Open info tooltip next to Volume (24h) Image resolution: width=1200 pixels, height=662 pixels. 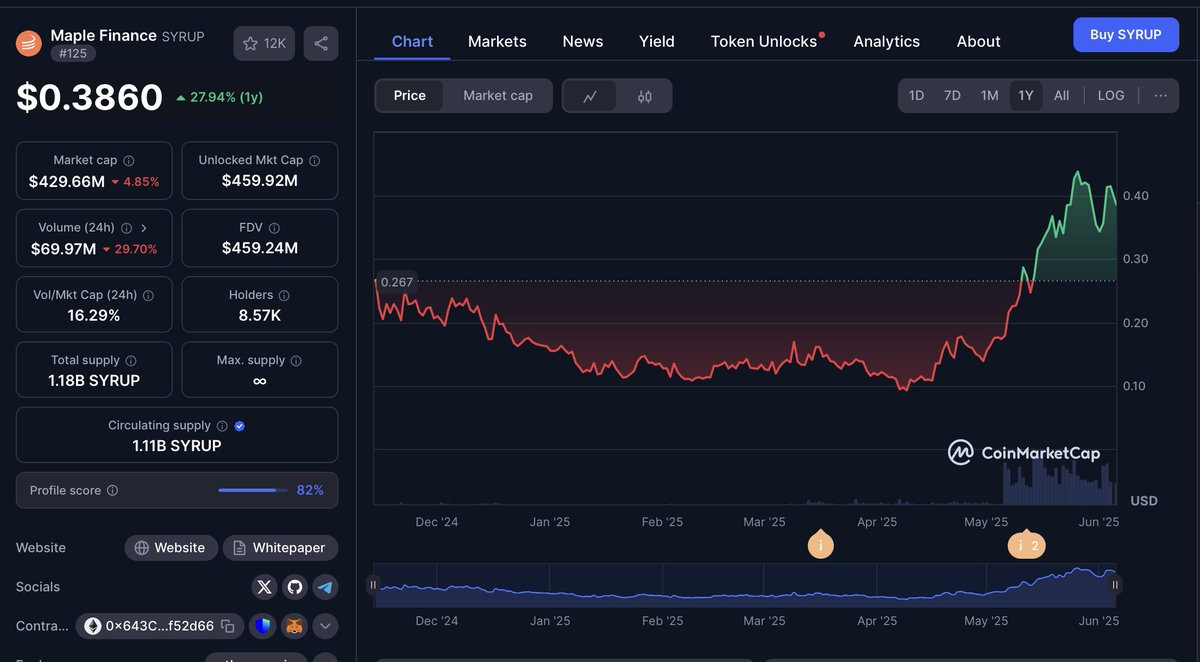point(126,227)
